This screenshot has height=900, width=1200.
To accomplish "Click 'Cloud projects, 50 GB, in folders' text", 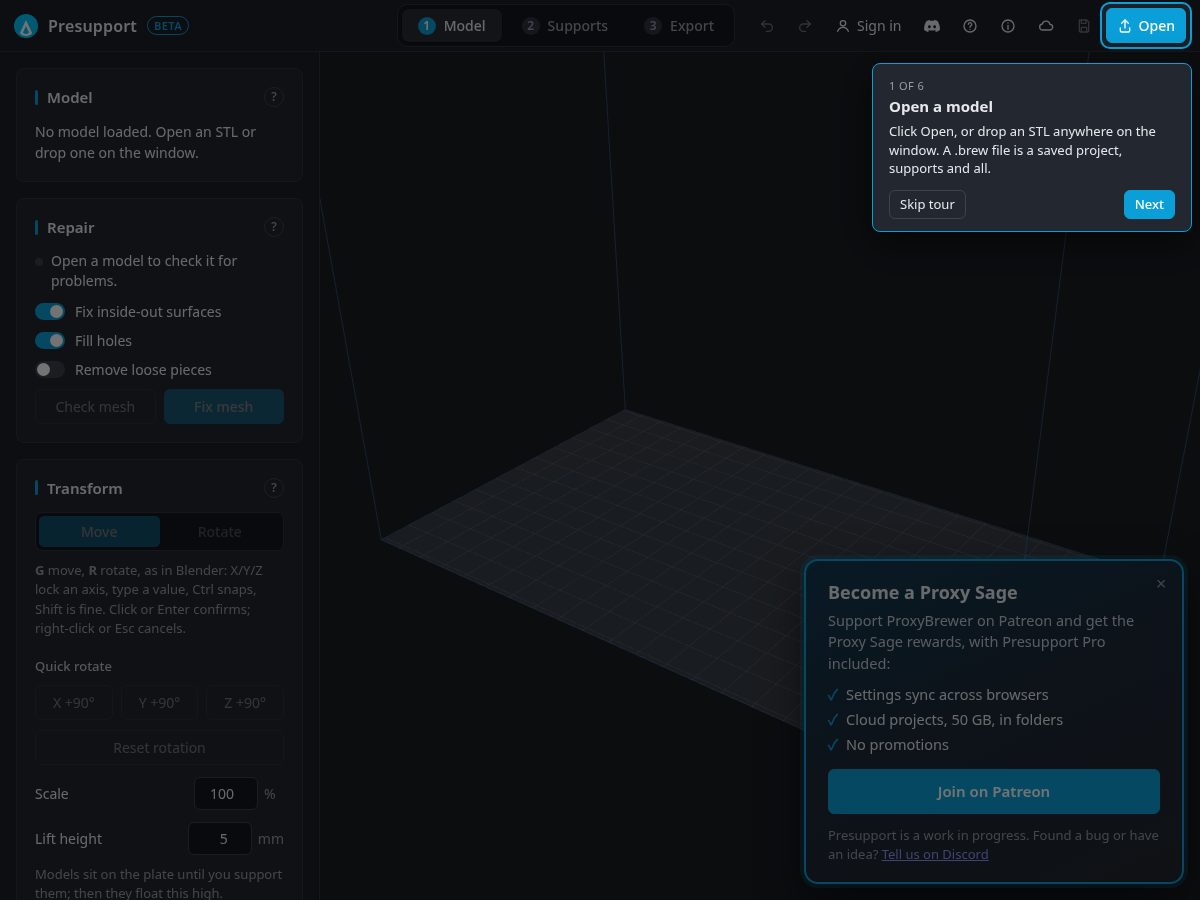I will pyautogui.click(x=954, y=720).
